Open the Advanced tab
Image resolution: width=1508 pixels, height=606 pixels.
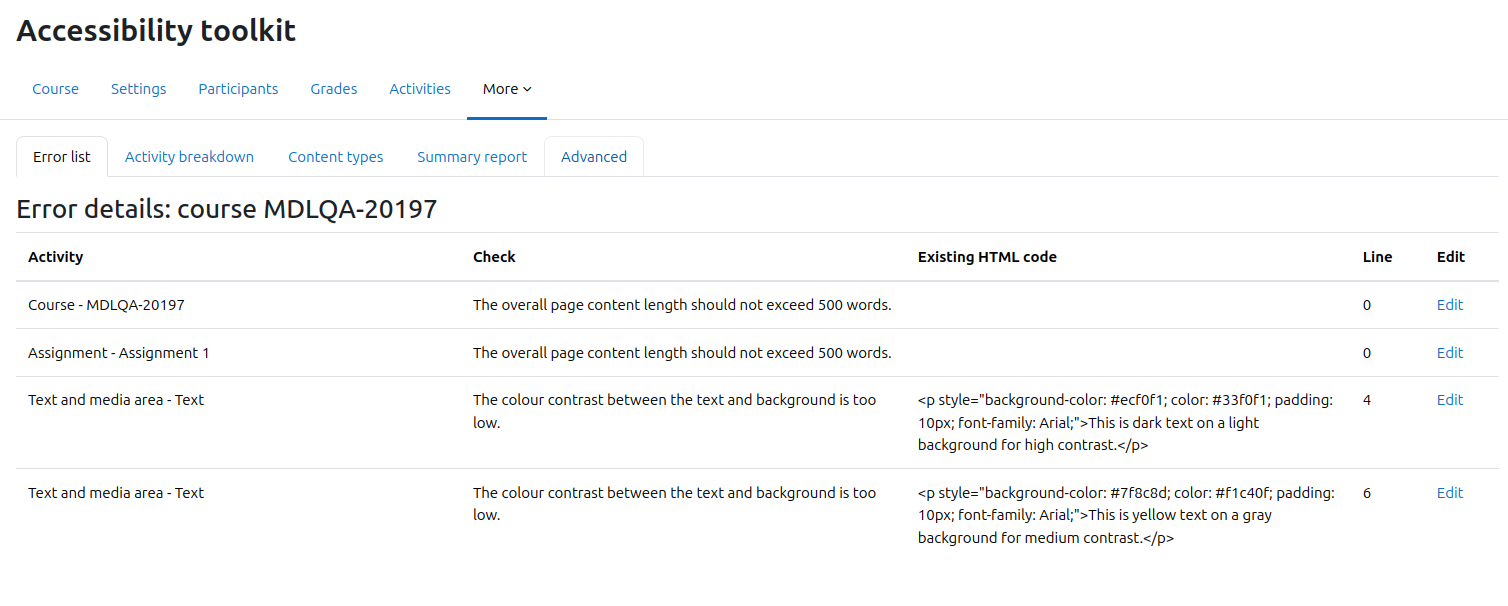(594, 157)
